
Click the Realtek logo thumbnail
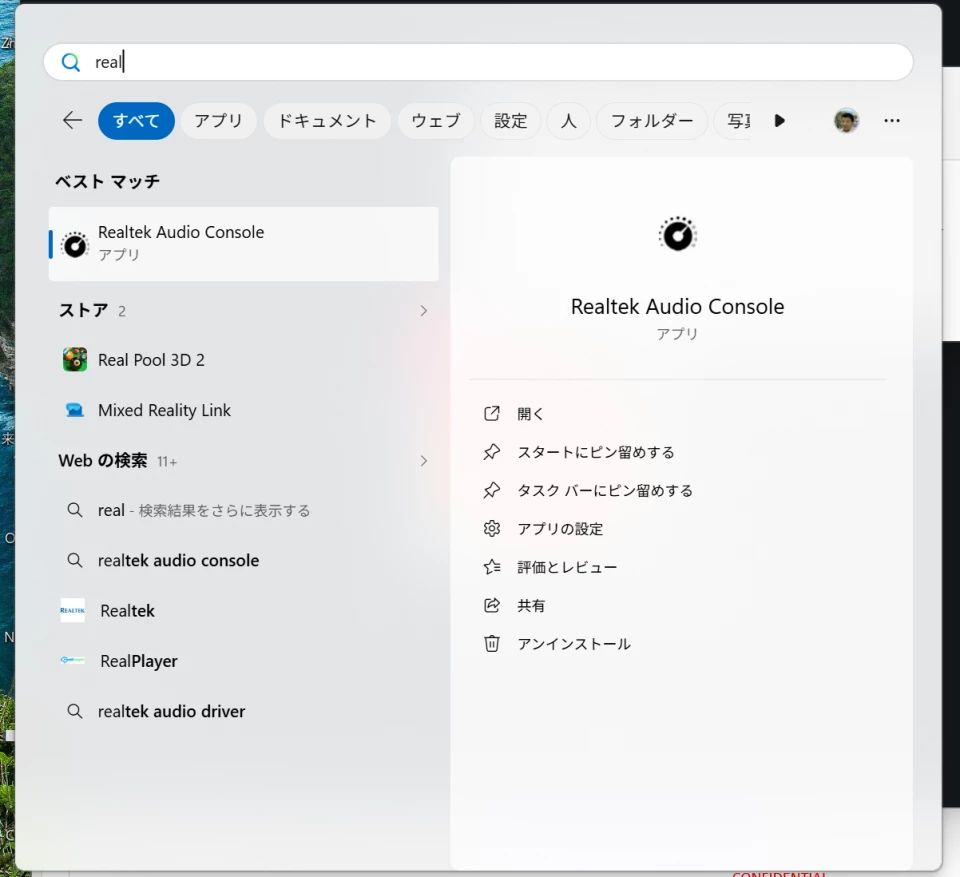(72, 611)
